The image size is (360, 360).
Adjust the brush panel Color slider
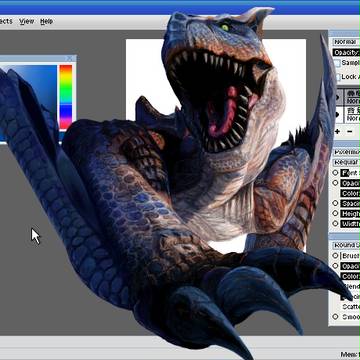point(350,276)
